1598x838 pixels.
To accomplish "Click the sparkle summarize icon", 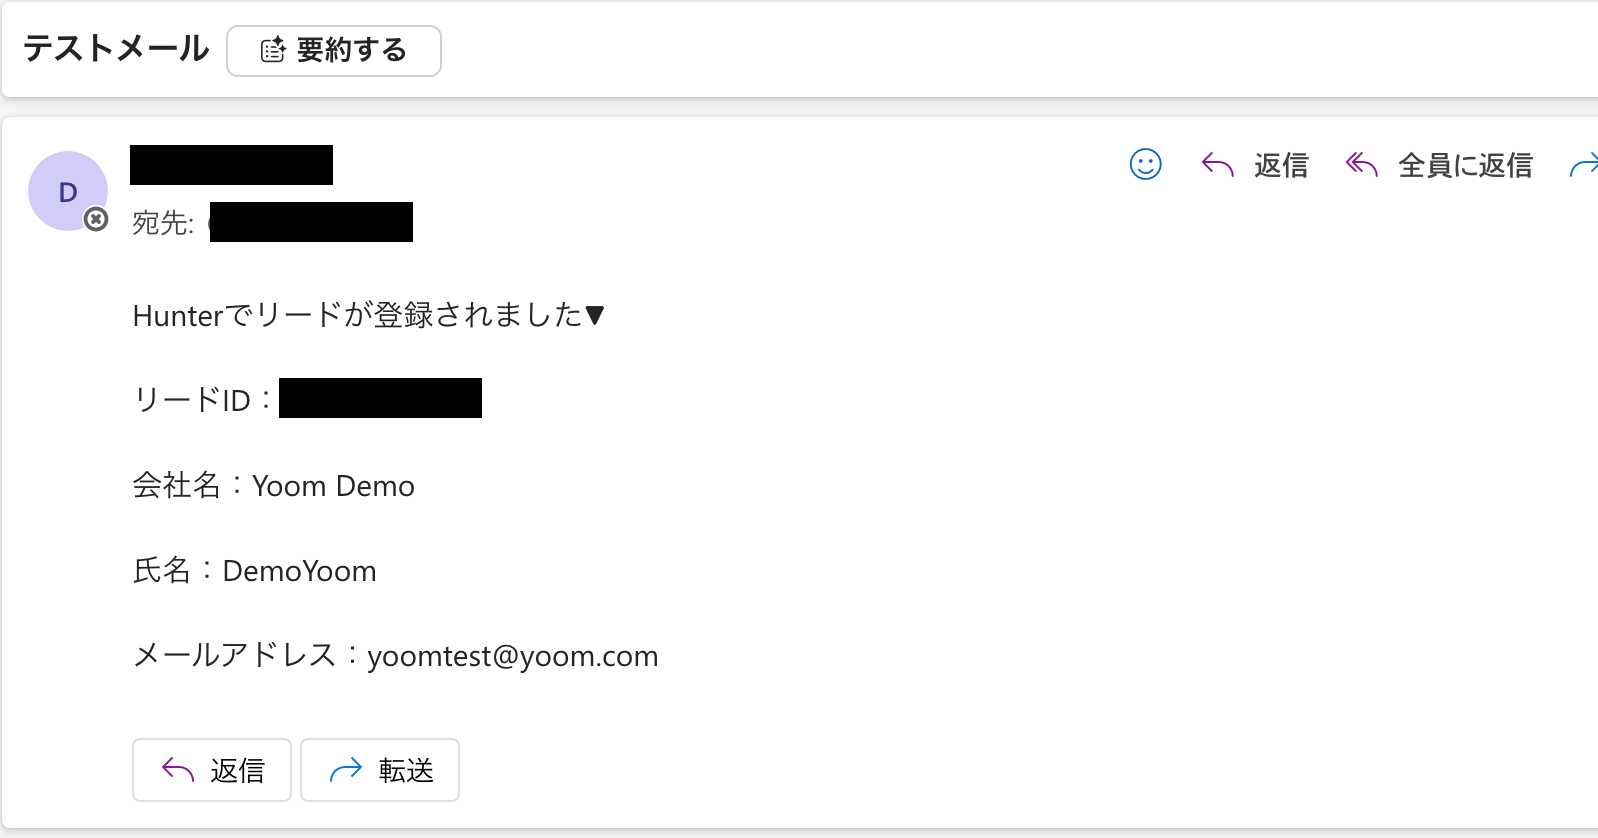I will [x=273, y=50].
